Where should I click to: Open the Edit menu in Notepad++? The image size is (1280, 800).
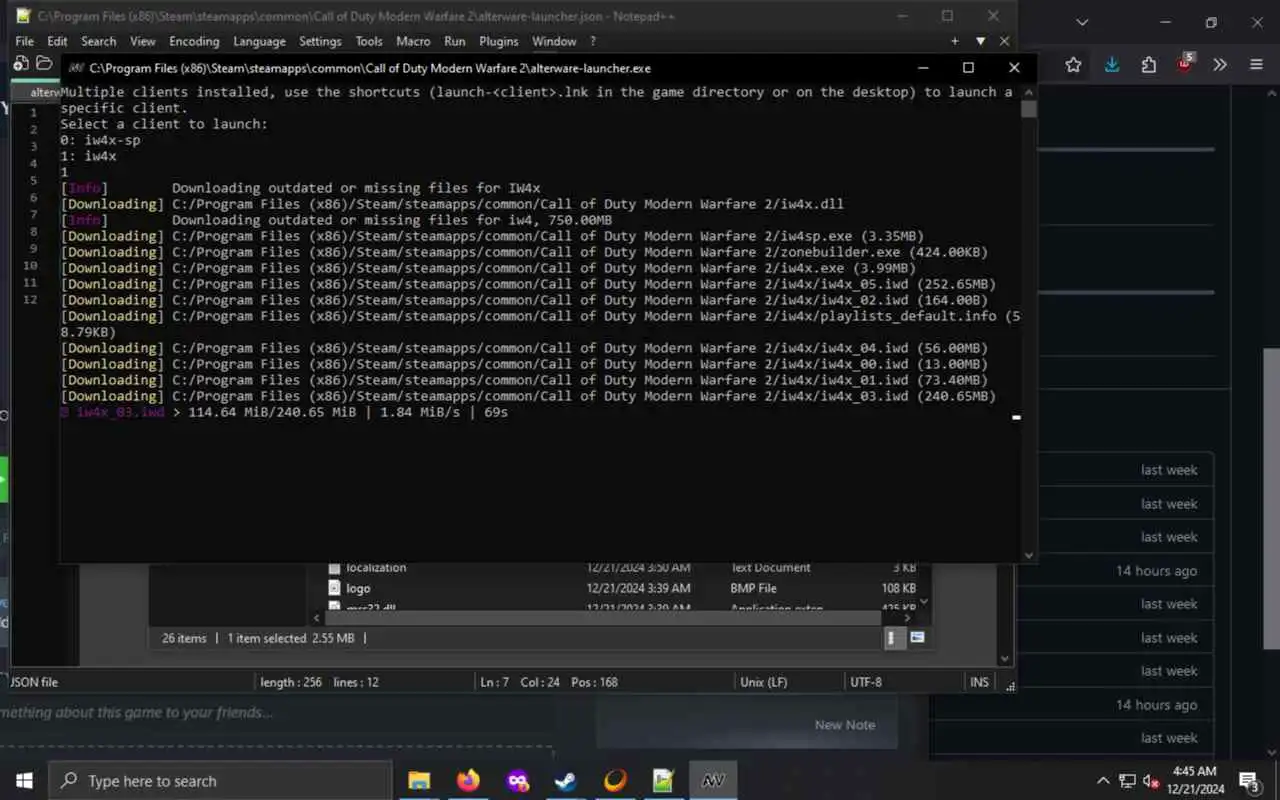(57, 41)
